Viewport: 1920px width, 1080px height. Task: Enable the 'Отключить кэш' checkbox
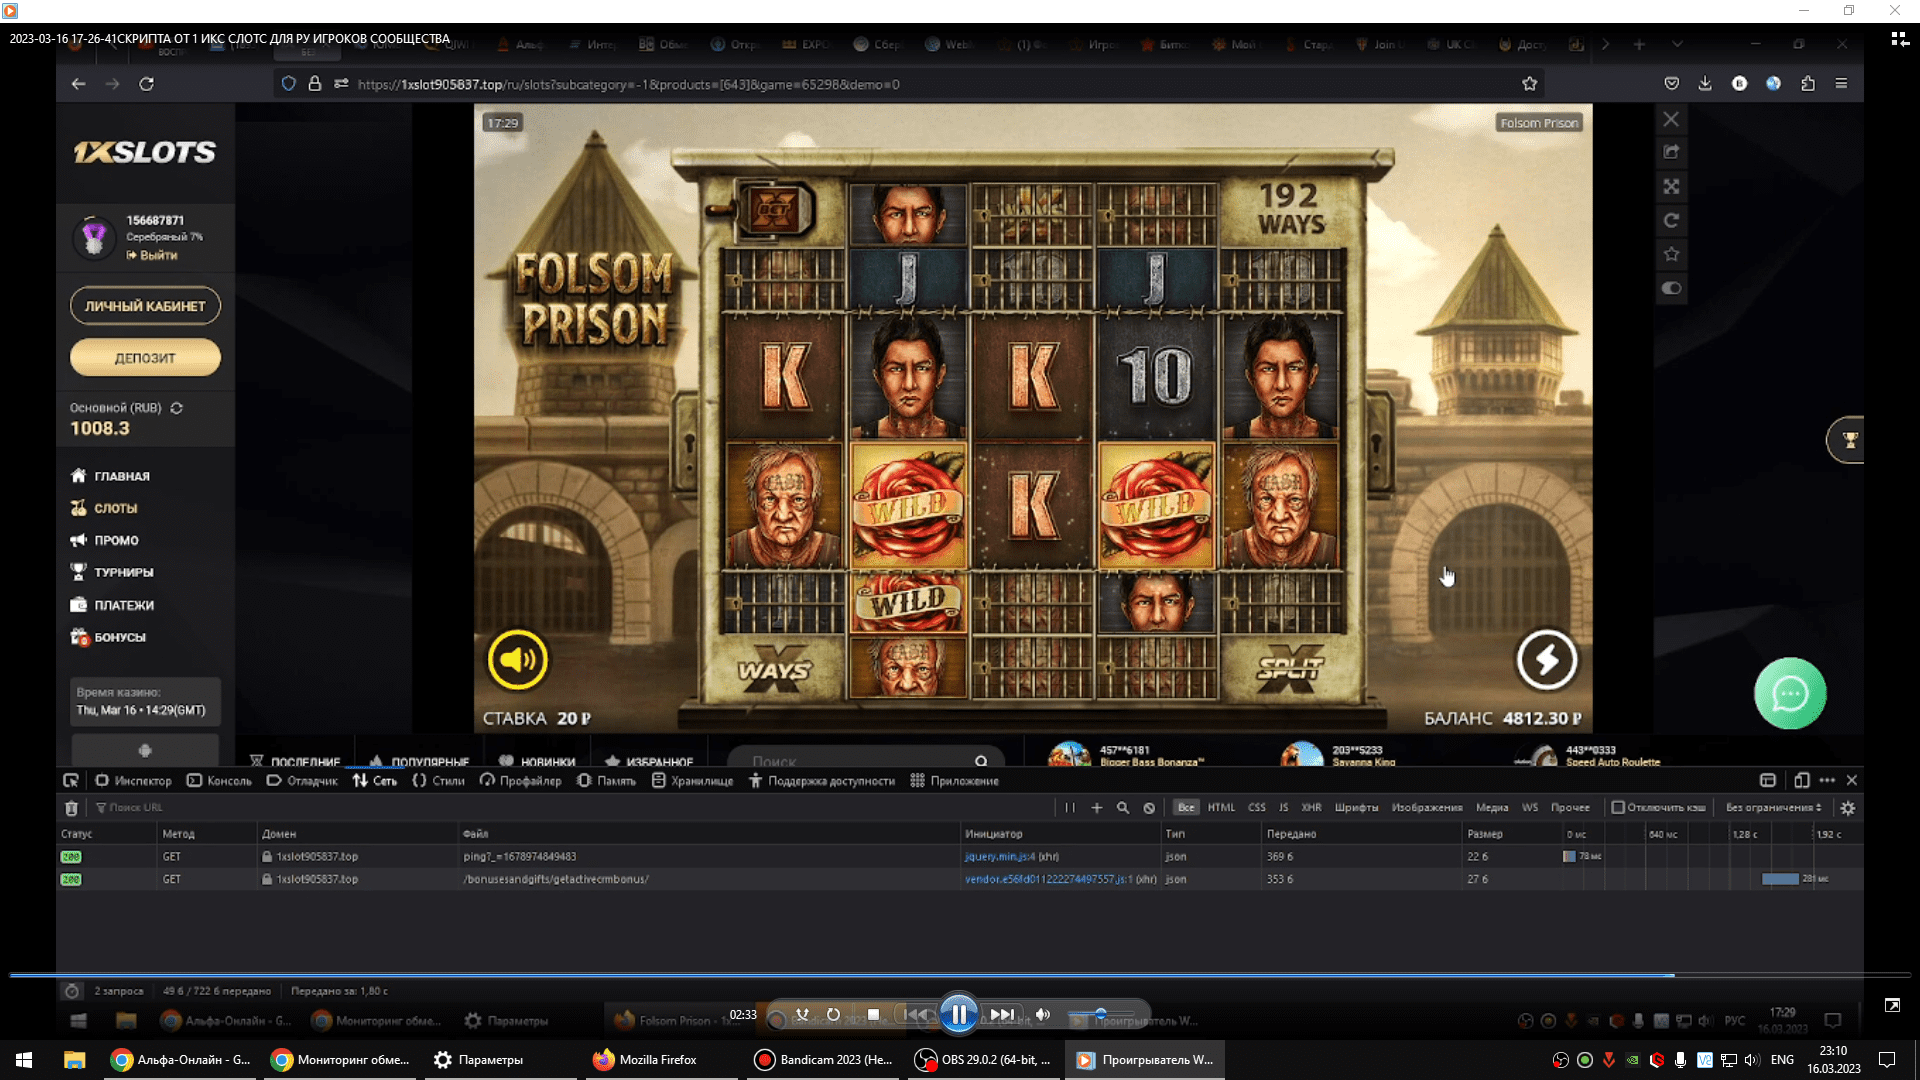click(x=1617, y=808)
